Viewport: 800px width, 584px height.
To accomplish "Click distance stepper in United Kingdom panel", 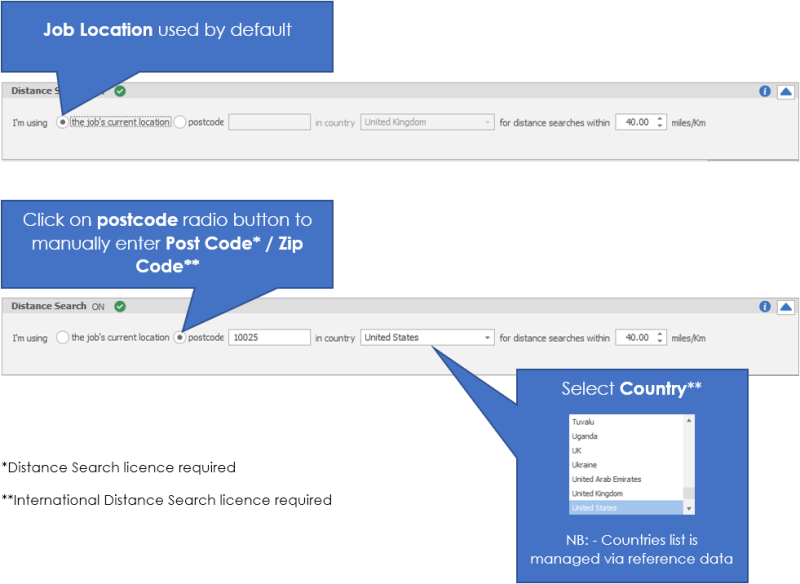I will click(x=658, y=122).
